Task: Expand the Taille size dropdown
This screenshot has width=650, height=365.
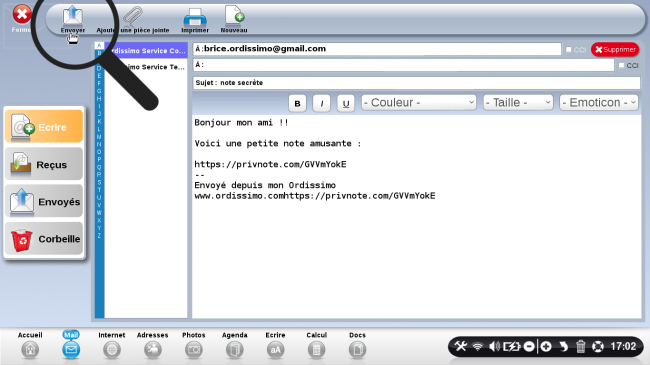Action: click(518, 102)
